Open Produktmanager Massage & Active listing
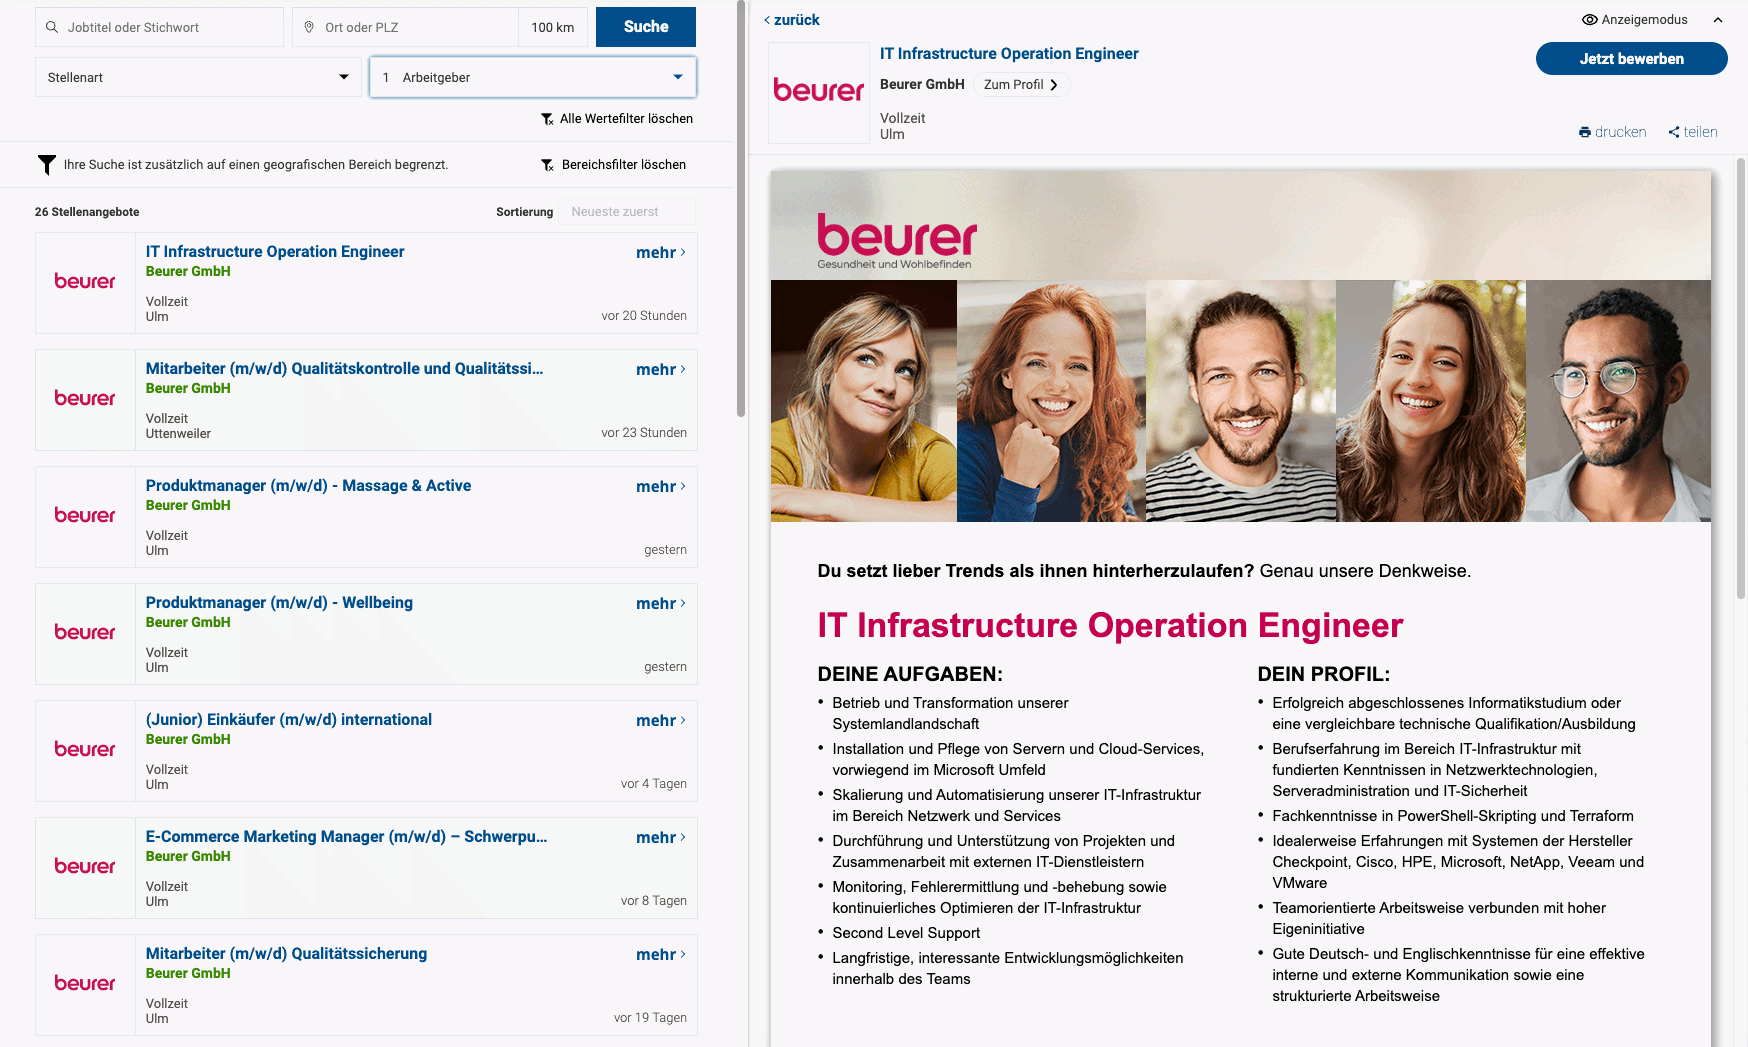Image resolution: width=1748 pixels, height=1047 pixels. (x=308, y=486)
